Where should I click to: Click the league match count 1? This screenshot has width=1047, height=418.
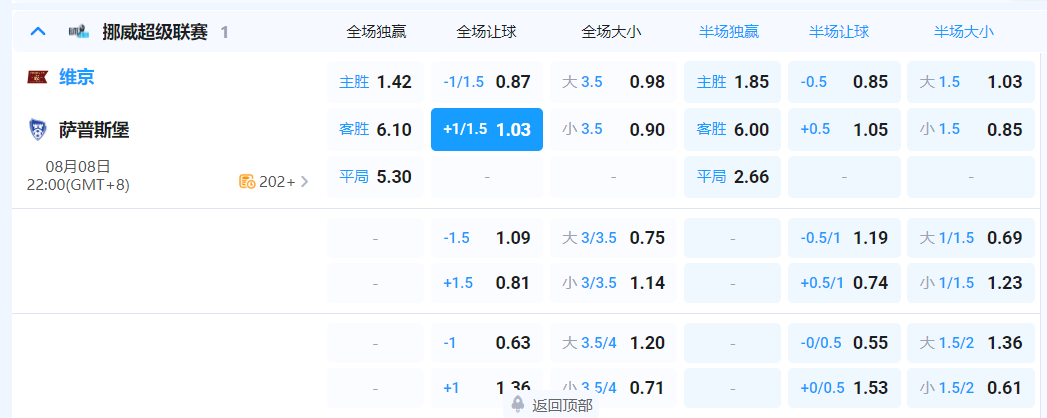tap(224, 32)
